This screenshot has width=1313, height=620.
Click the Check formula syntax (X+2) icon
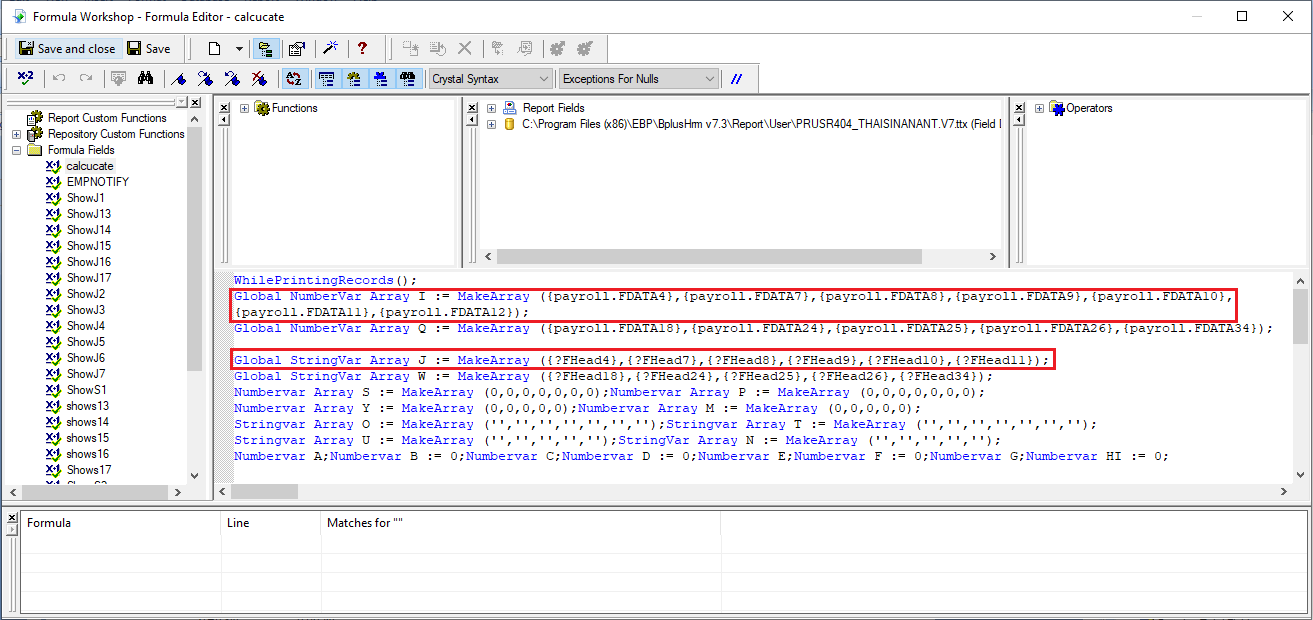(26, 78)
